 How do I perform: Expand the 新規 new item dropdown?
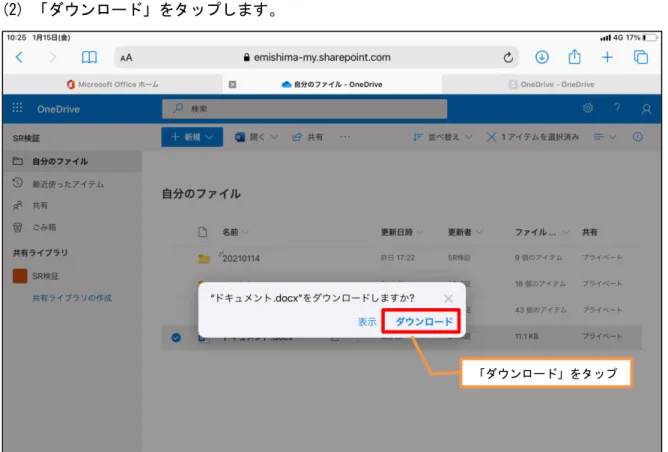tap(192, 137)
